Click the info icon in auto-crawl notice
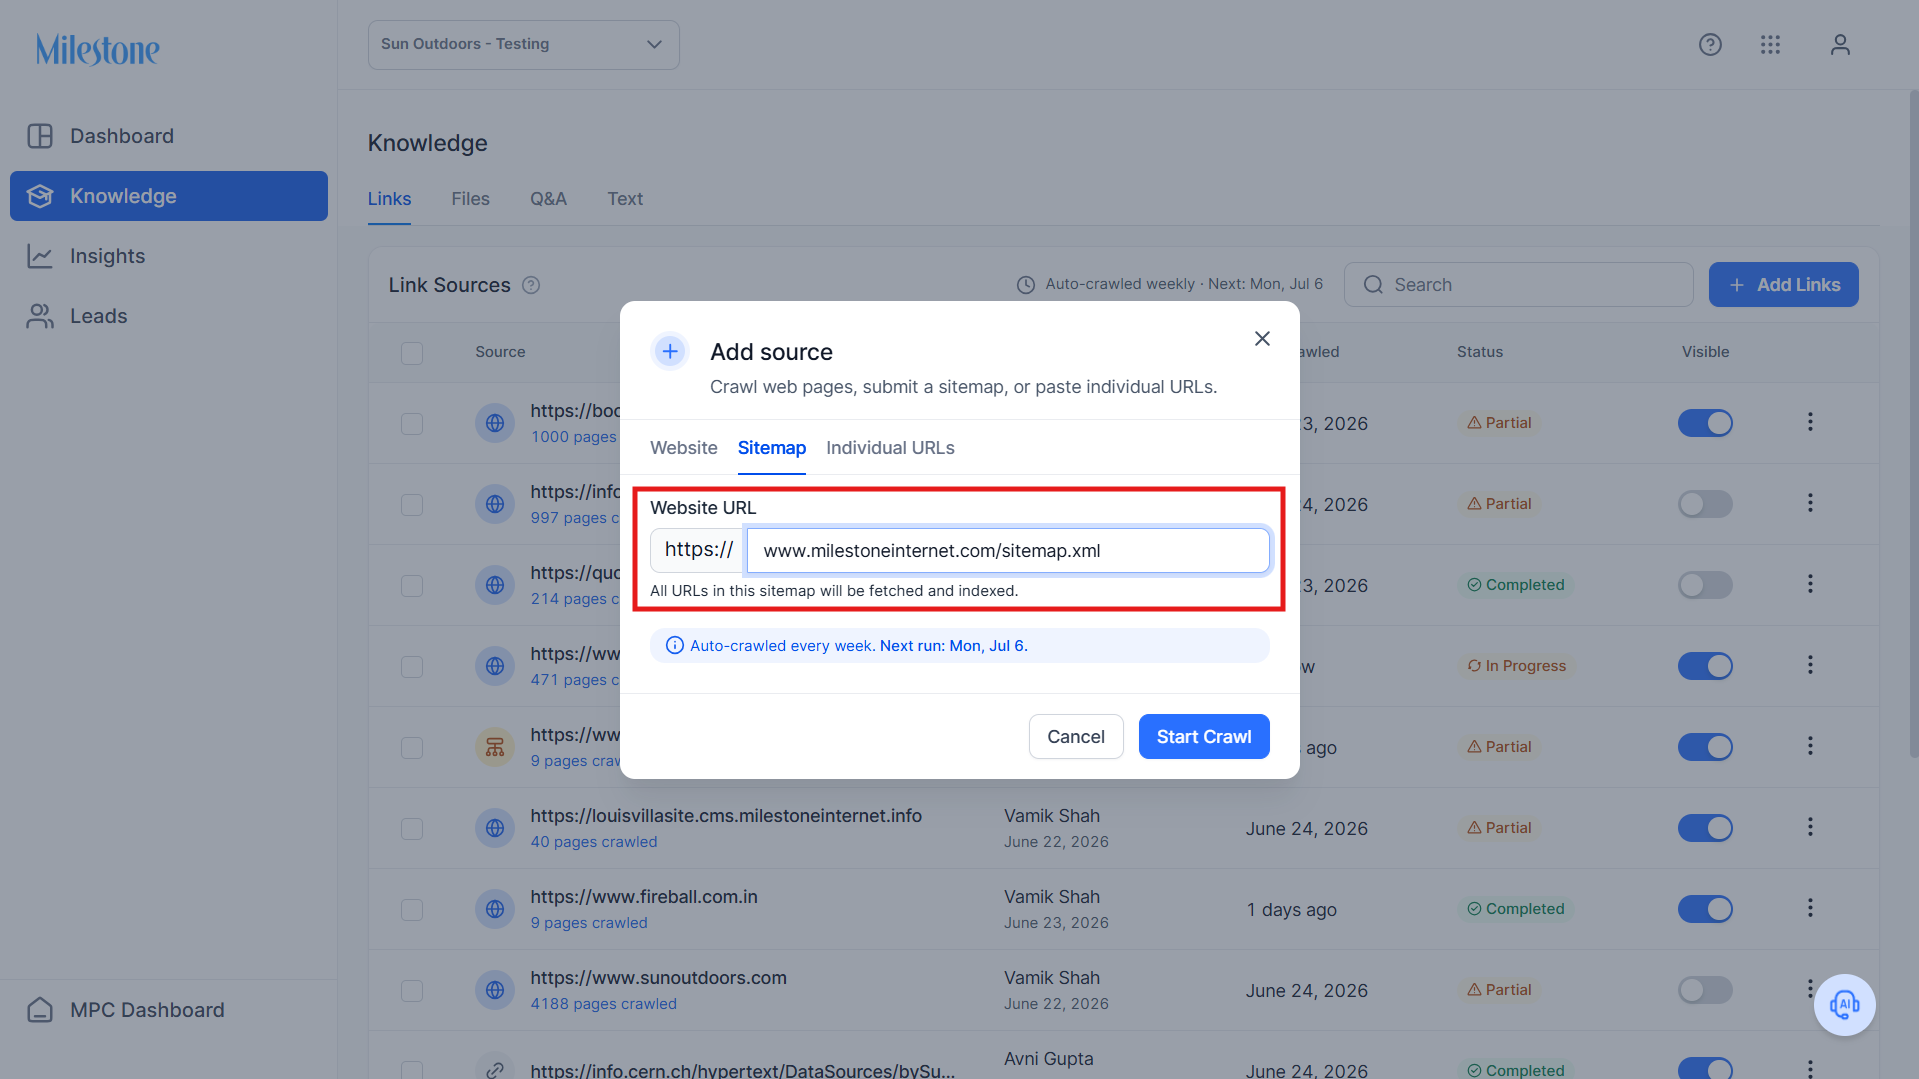The width and height of the screenshot is (1919, 1079). 675,646
